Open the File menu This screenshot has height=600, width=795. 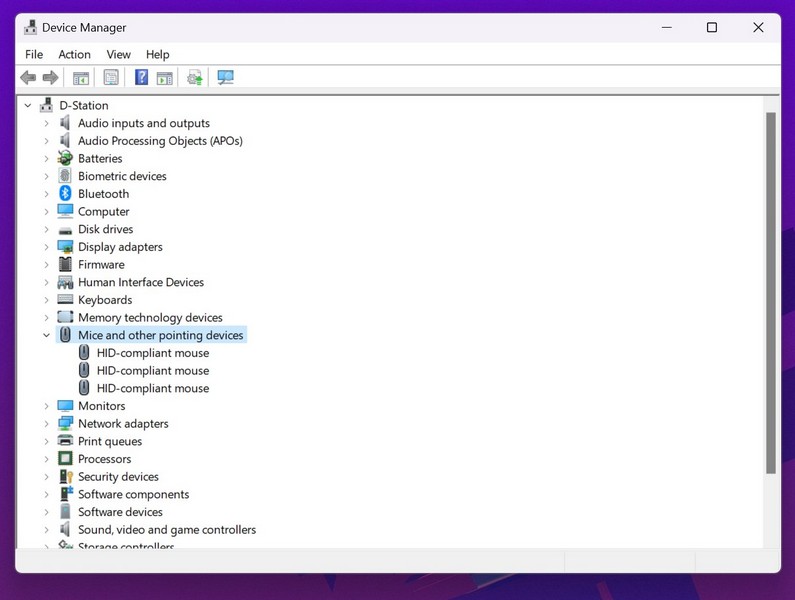(x=34, y=55)
